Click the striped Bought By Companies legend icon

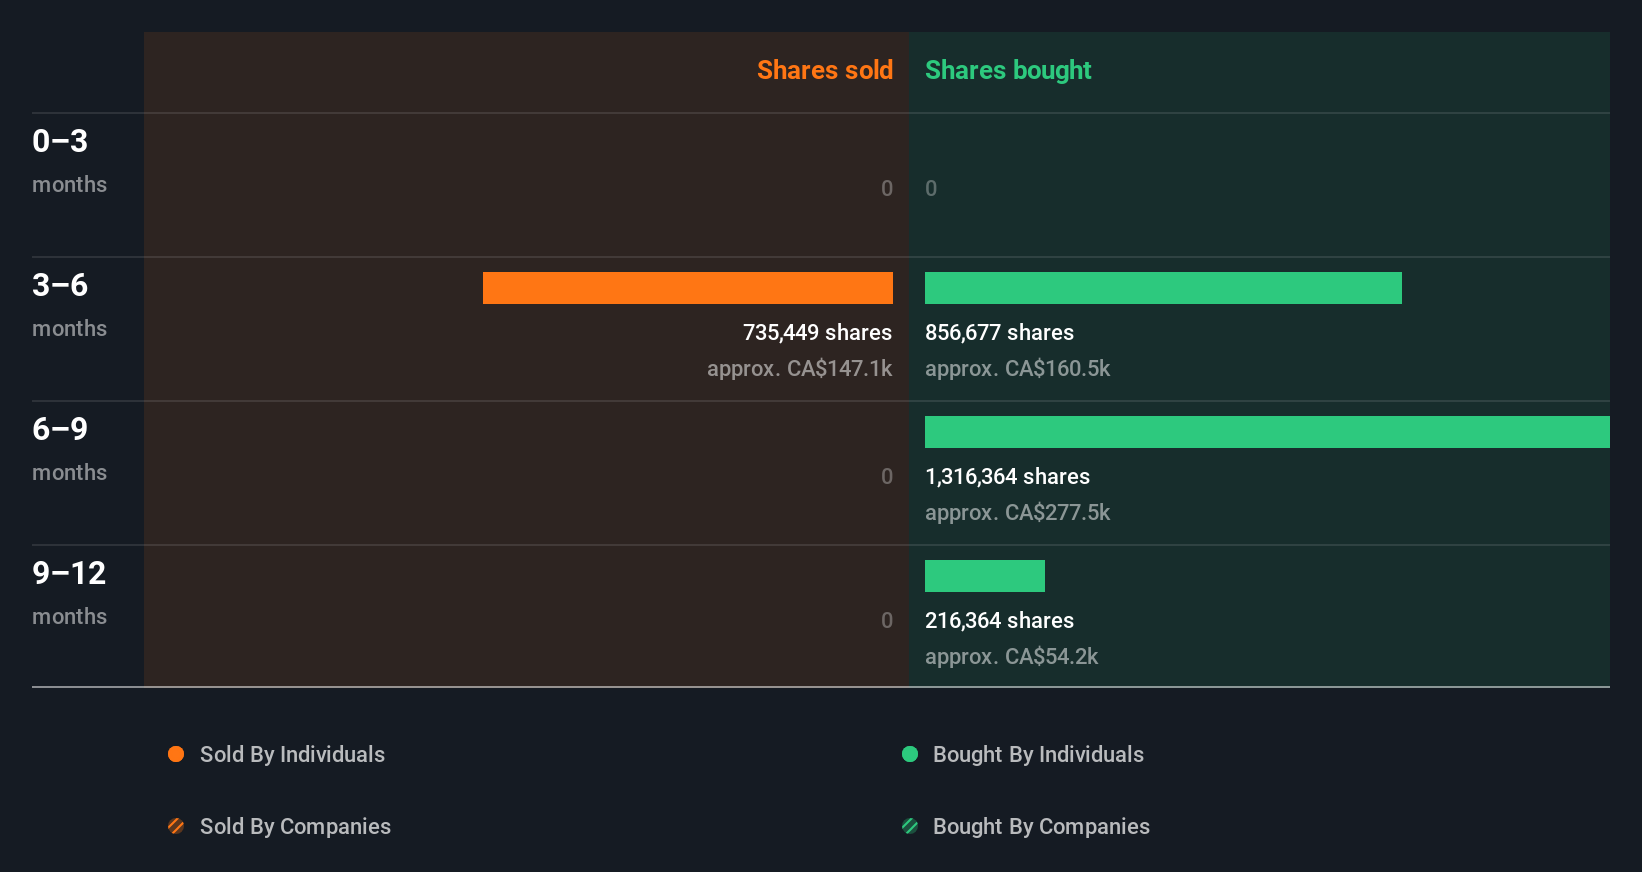click(910, 826)
